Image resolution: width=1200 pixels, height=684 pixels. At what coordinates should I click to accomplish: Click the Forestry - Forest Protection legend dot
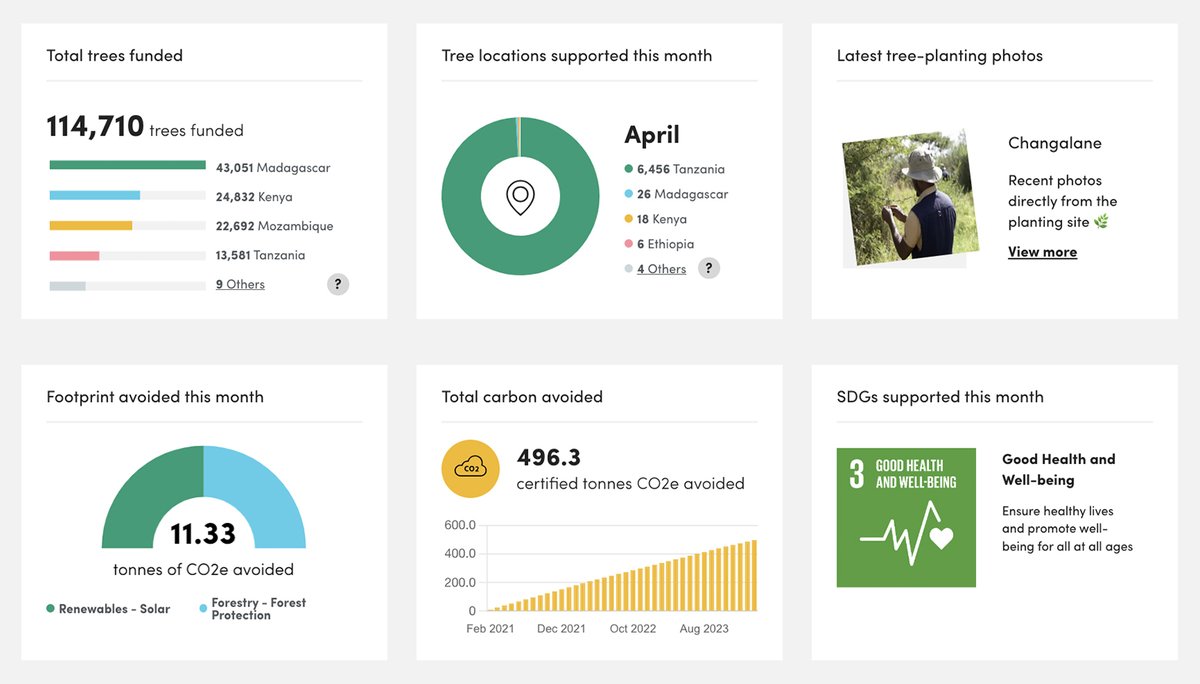(x=203, y=608)
